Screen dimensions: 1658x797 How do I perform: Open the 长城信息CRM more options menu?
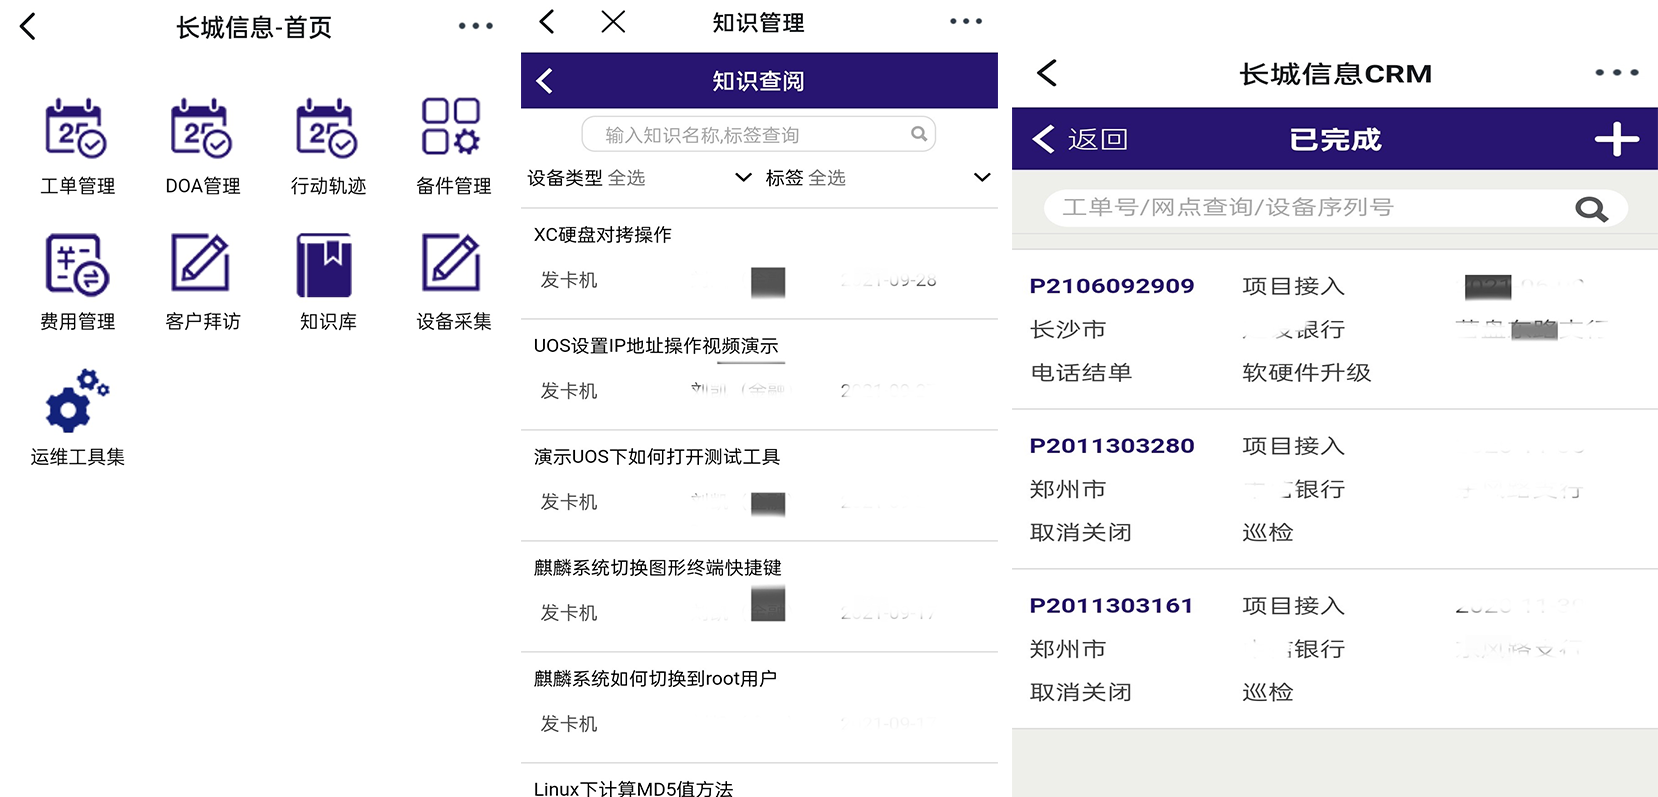point(1616,73)
